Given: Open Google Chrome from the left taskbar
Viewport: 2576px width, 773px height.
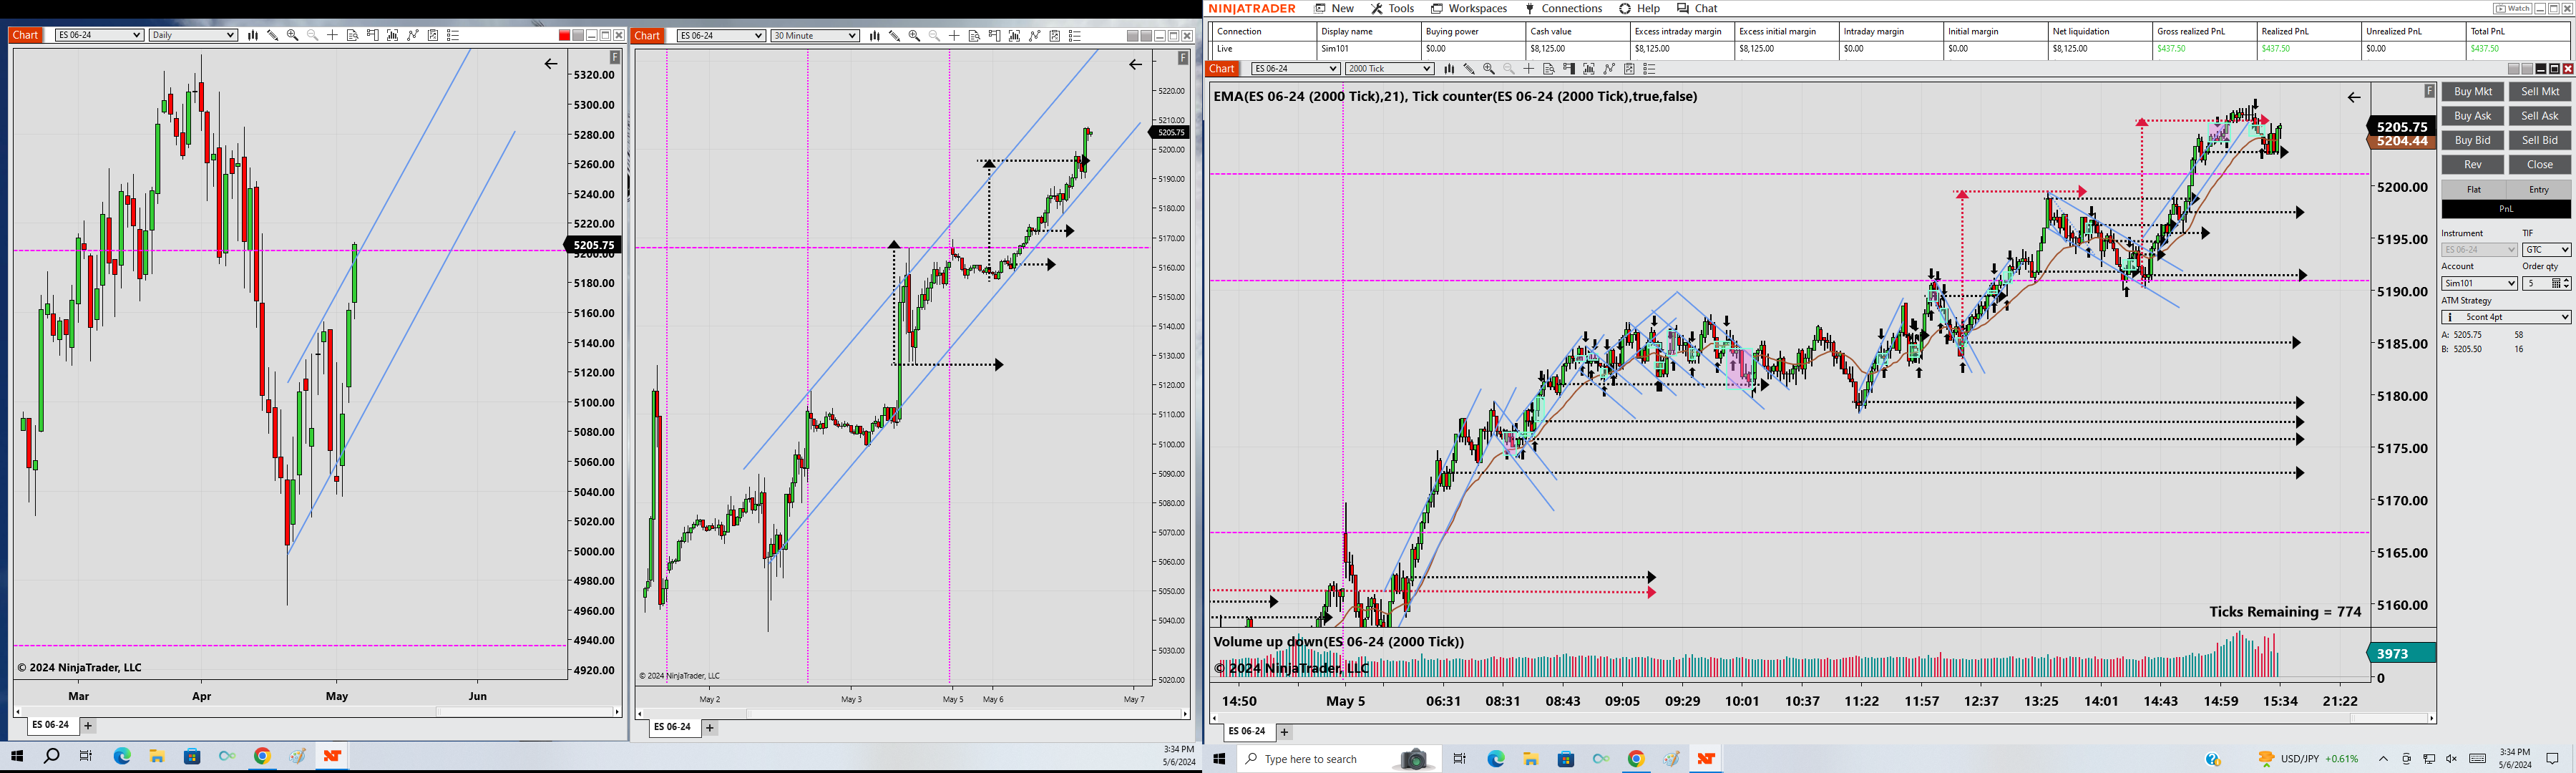Looking at the screenshot, I should coord(262,756).
